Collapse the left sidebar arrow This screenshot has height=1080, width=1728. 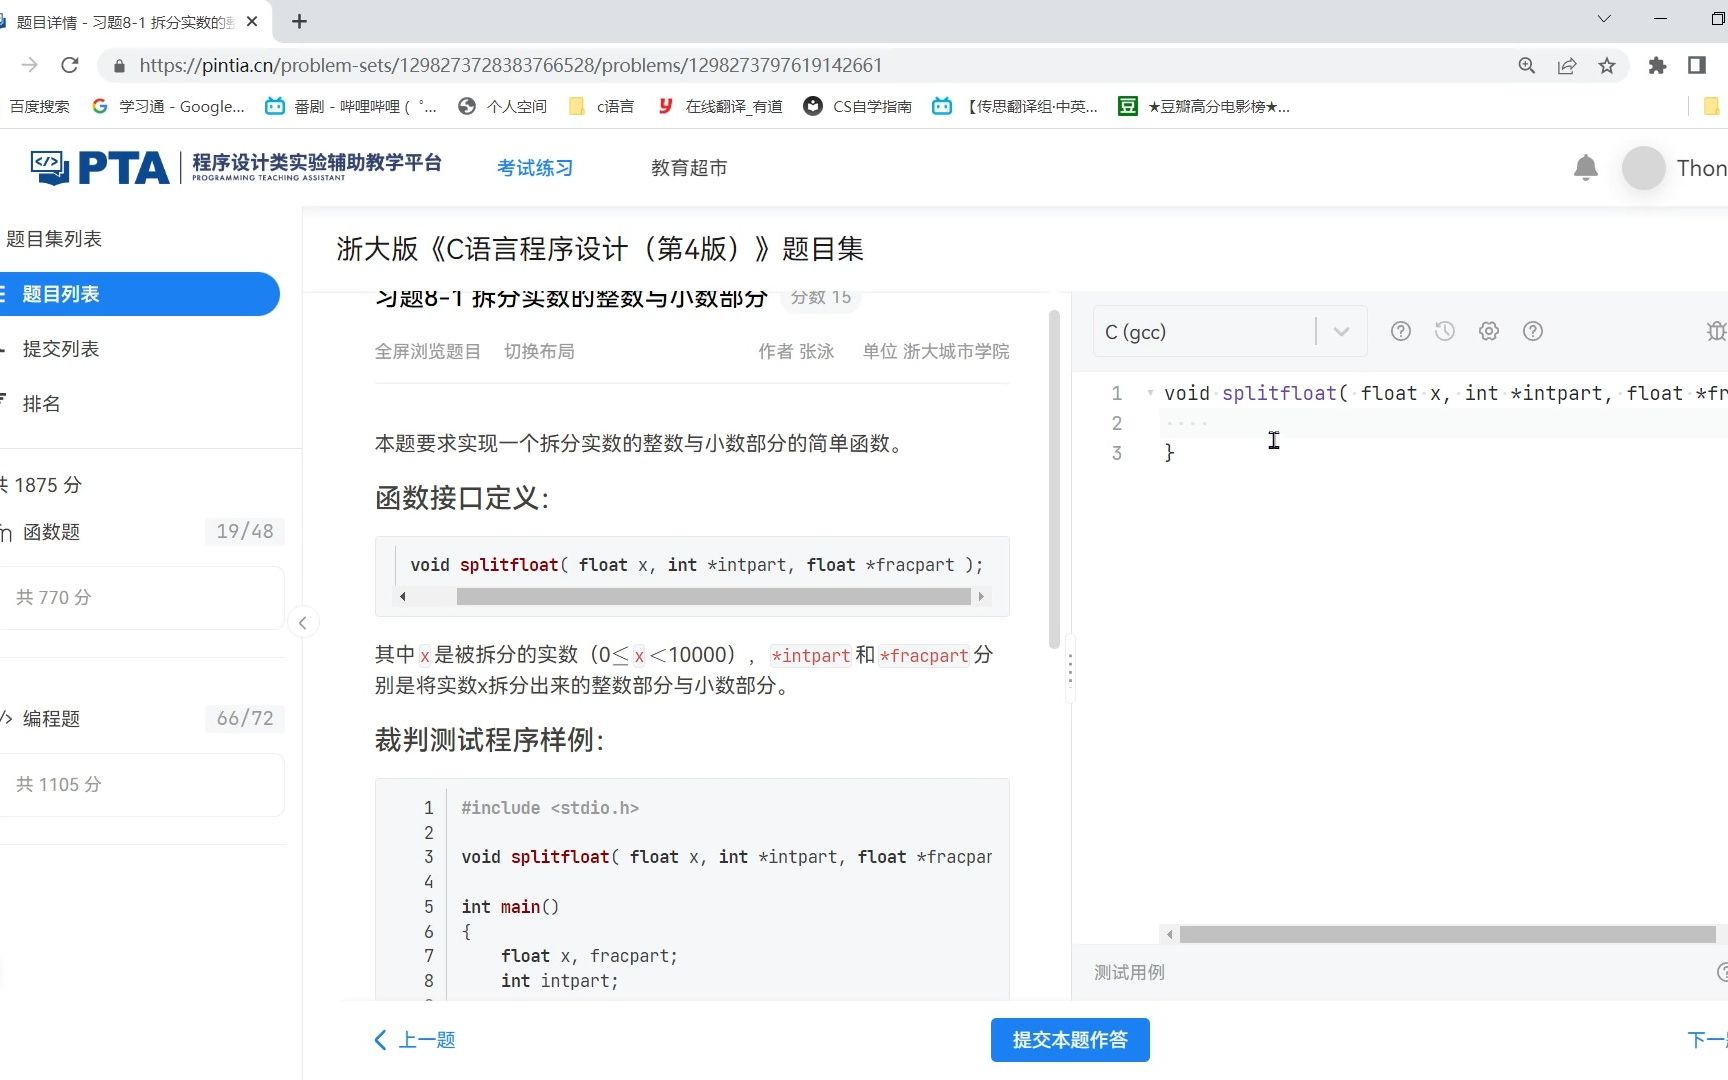point(302,623)
